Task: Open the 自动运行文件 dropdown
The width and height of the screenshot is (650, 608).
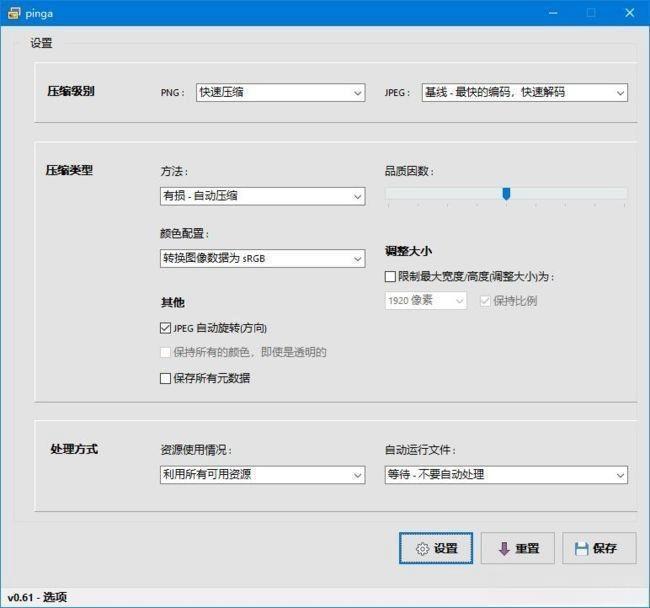Action: tap(506, 474)
